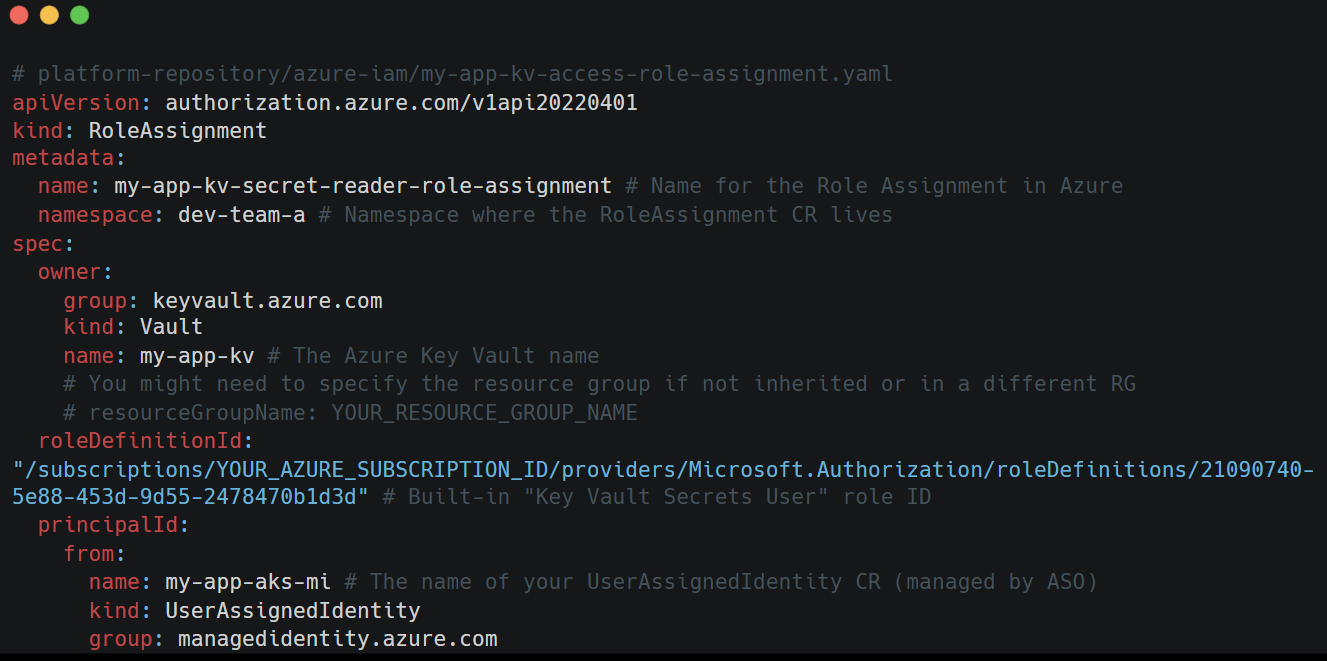
Task: Click comment 'The Azure Key Vault name'
Action: tap(433, 356)
